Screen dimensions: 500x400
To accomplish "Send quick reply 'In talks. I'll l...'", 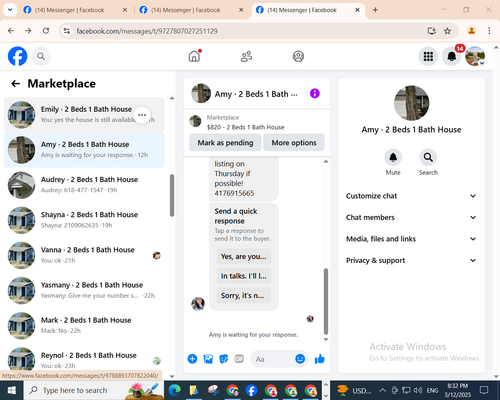I will tap(244, 276).
